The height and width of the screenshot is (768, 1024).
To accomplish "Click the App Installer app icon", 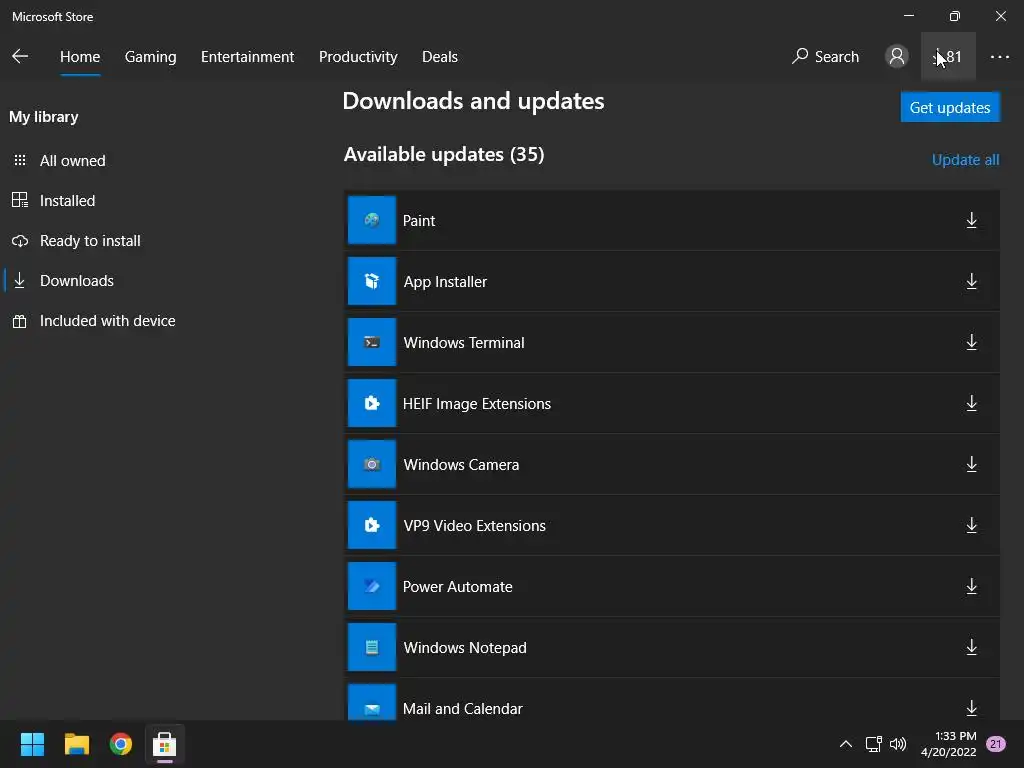I will tap(372, 281).
